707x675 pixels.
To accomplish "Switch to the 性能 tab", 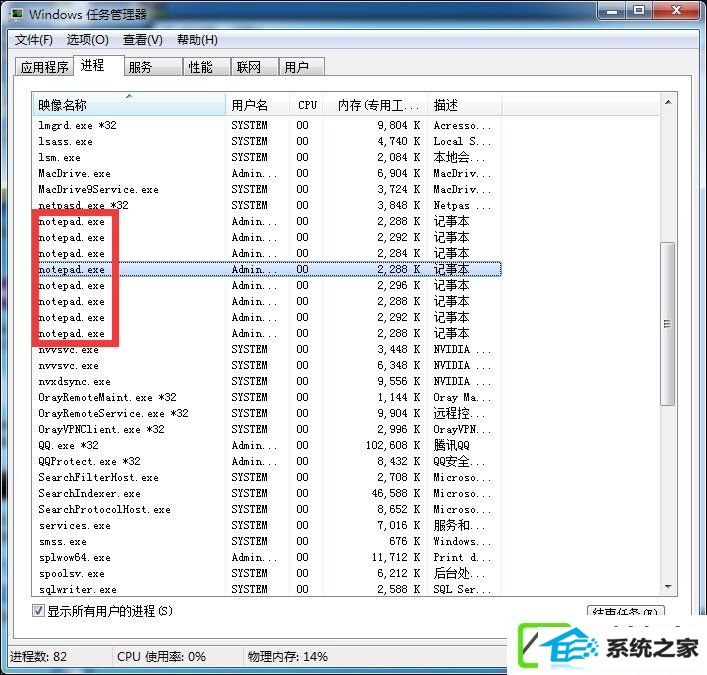I will [x=207, y=67].
